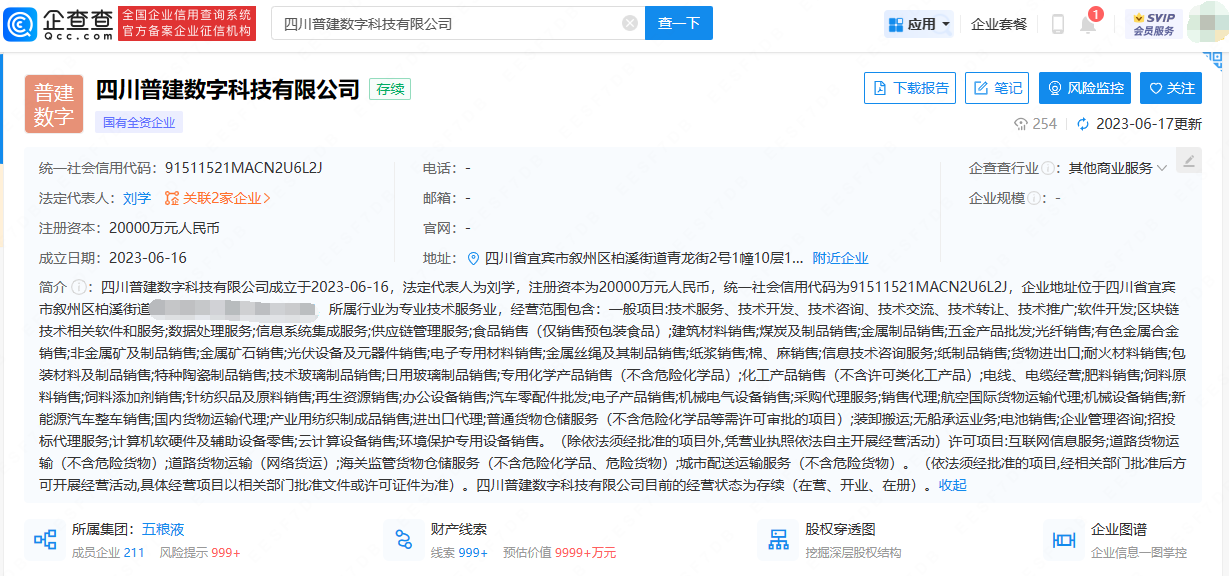Image resolution: width=1229 pixels, height=576 pixels.
Task: Click the 下载报告 button
Action: click(910, 88)
